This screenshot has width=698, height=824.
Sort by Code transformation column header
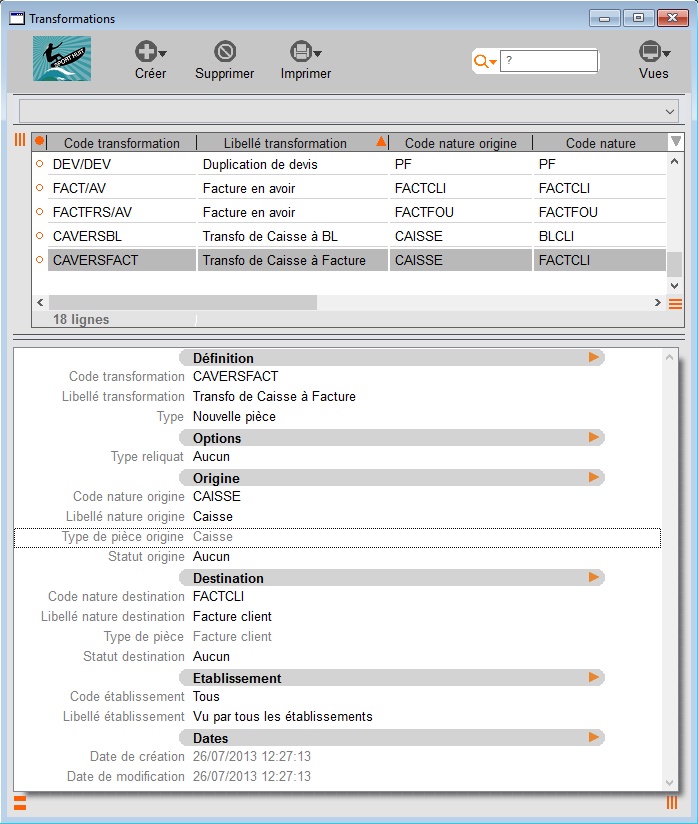point(122,143)
